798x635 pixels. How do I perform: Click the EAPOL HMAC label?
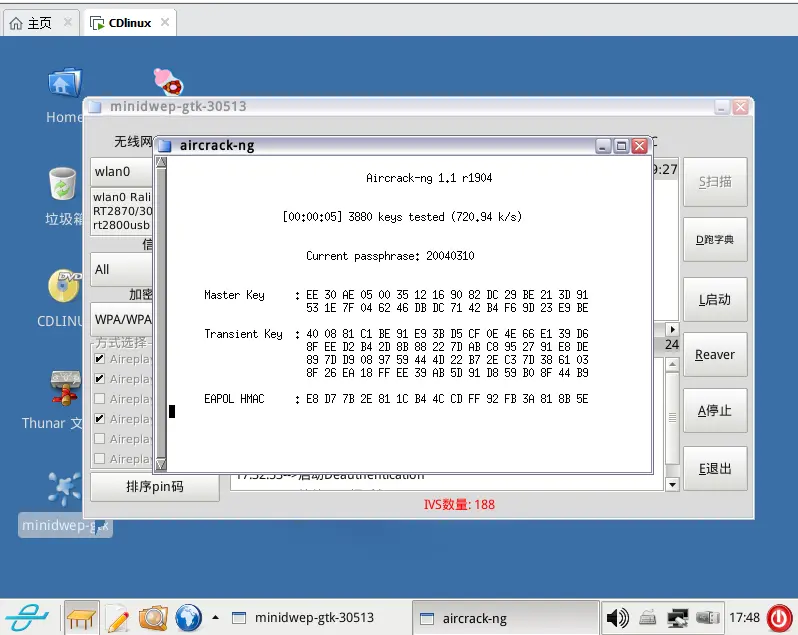coord(234,399)
